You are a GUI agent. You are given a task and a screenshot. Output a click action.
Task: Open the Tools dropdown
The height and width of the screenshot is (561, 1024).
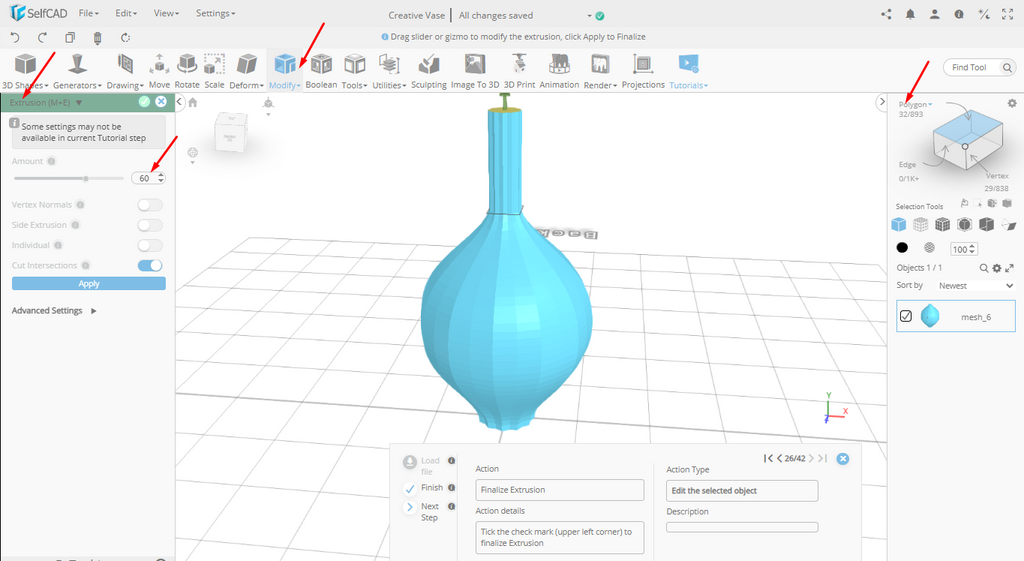tap(354, 71)
